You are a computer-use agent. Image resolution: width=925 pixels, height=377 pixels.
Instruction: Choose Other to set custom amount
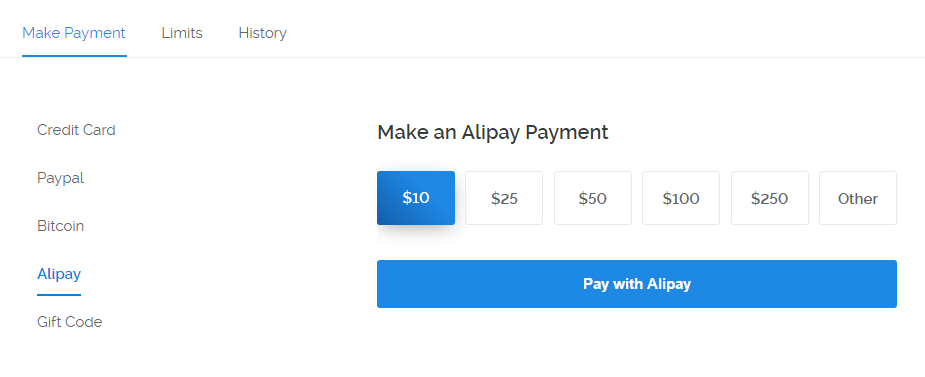pos(858,198)
